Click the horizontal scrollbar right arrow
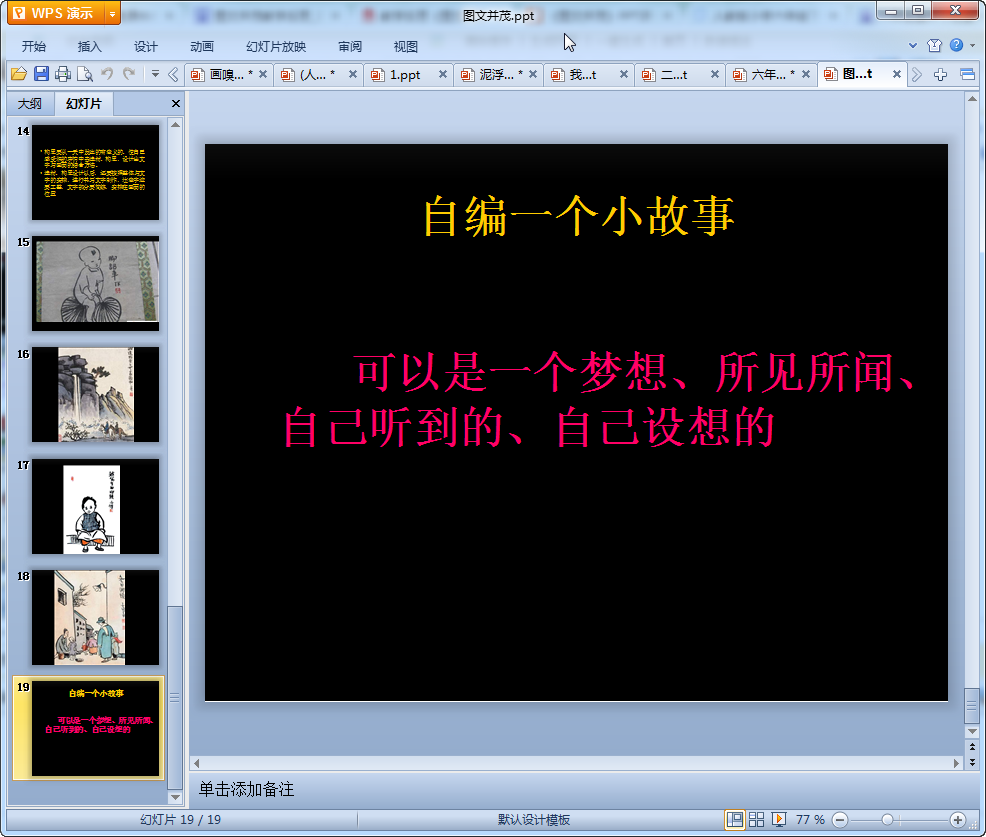This screenshot has height=837, width=986. coord(956,763)
